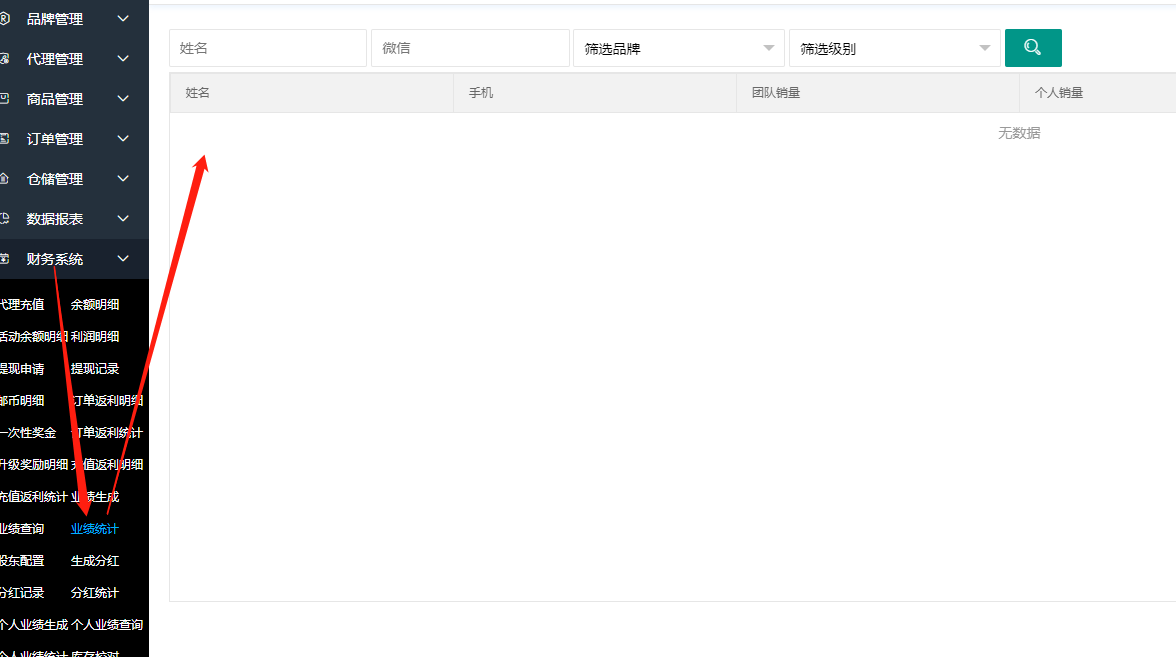Click the 订单管理 sidebar icon
Viewport: 1176px width, 657px height.
[x=5, y=139]
